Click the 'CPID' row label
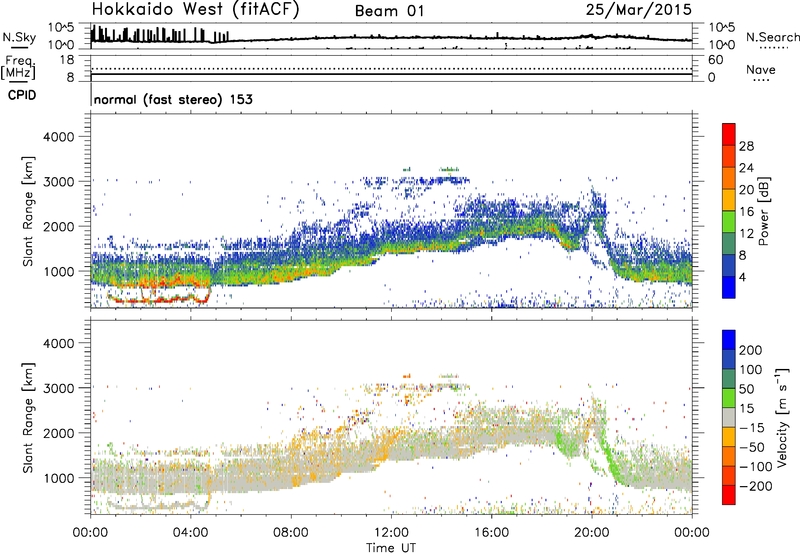 click(x=22, y=95)
